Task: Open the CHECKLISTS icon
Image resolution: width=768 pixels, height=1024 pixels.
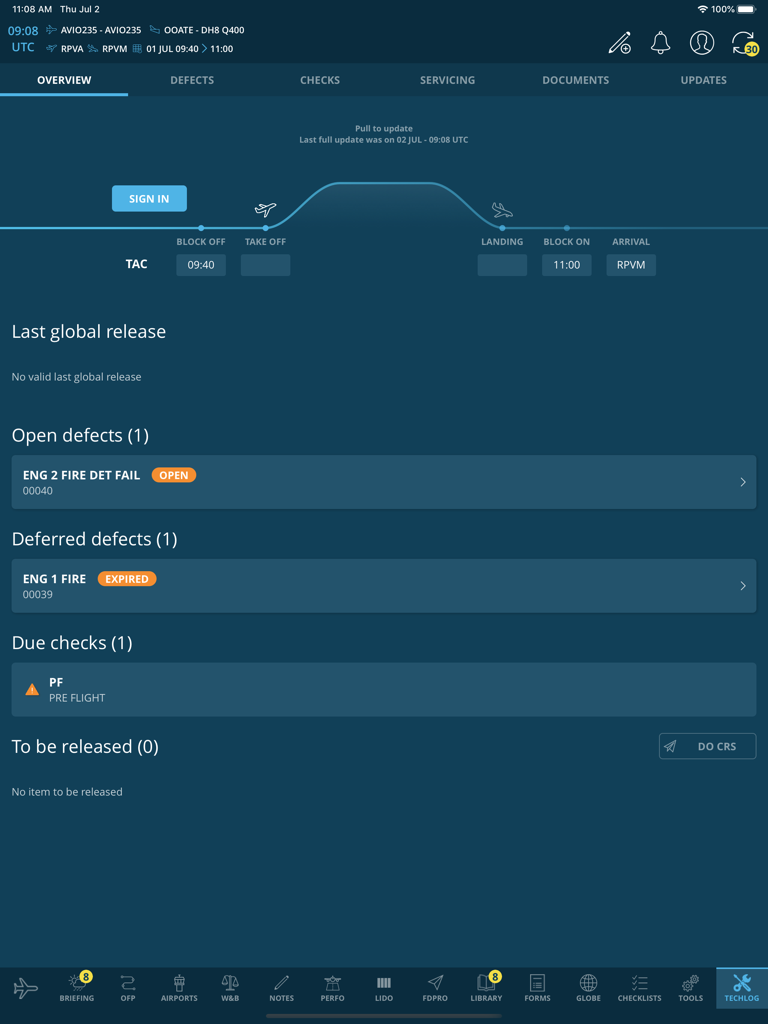Action: pos(639,989)
